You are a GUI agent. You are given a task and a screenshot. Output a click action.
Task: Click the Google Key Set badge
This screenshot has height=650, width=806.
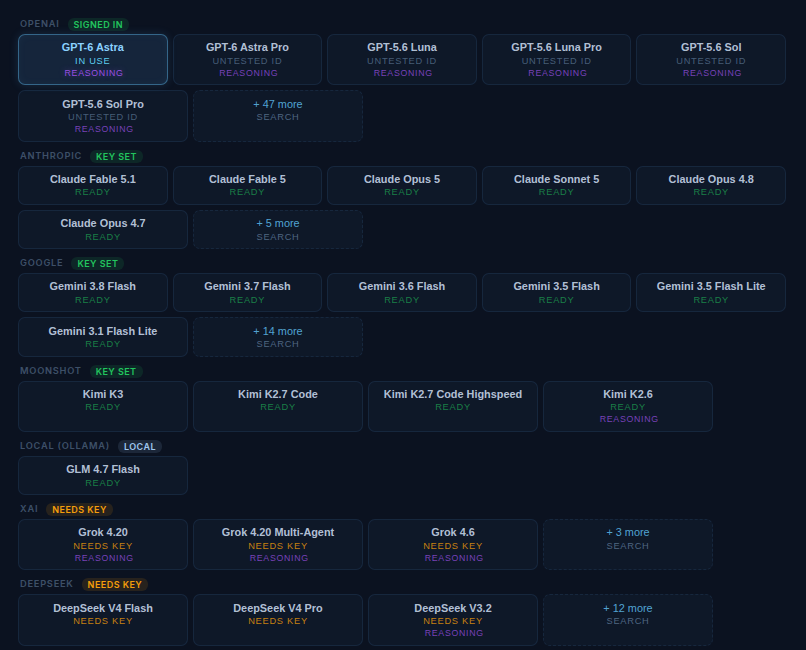point(98,264)
